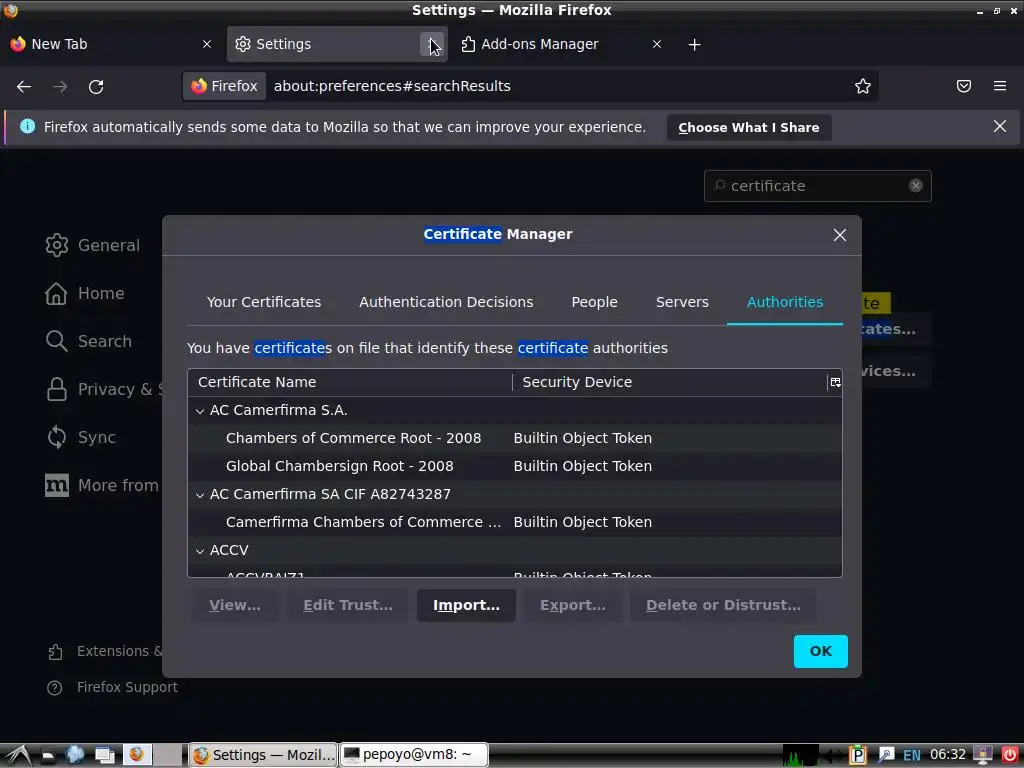The image size is (1024, 768).
Task: Select Camerfirma Chambers of Commerce certificate row
Action: click(x=515, y=522)
